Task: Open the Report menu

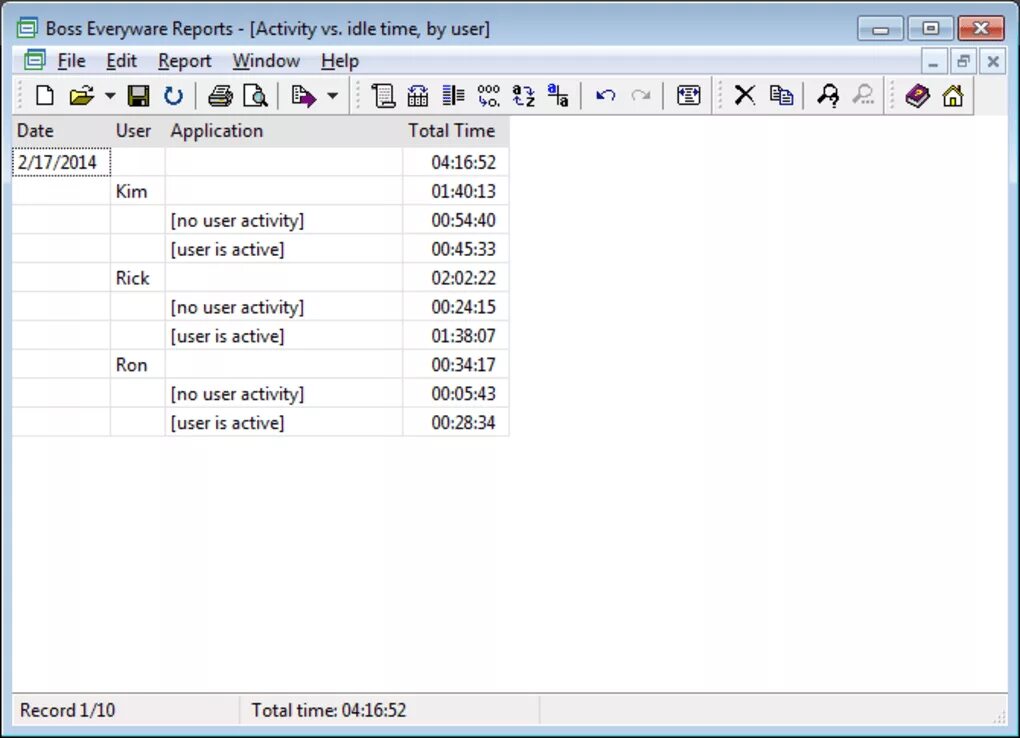Action: (185, 61)
